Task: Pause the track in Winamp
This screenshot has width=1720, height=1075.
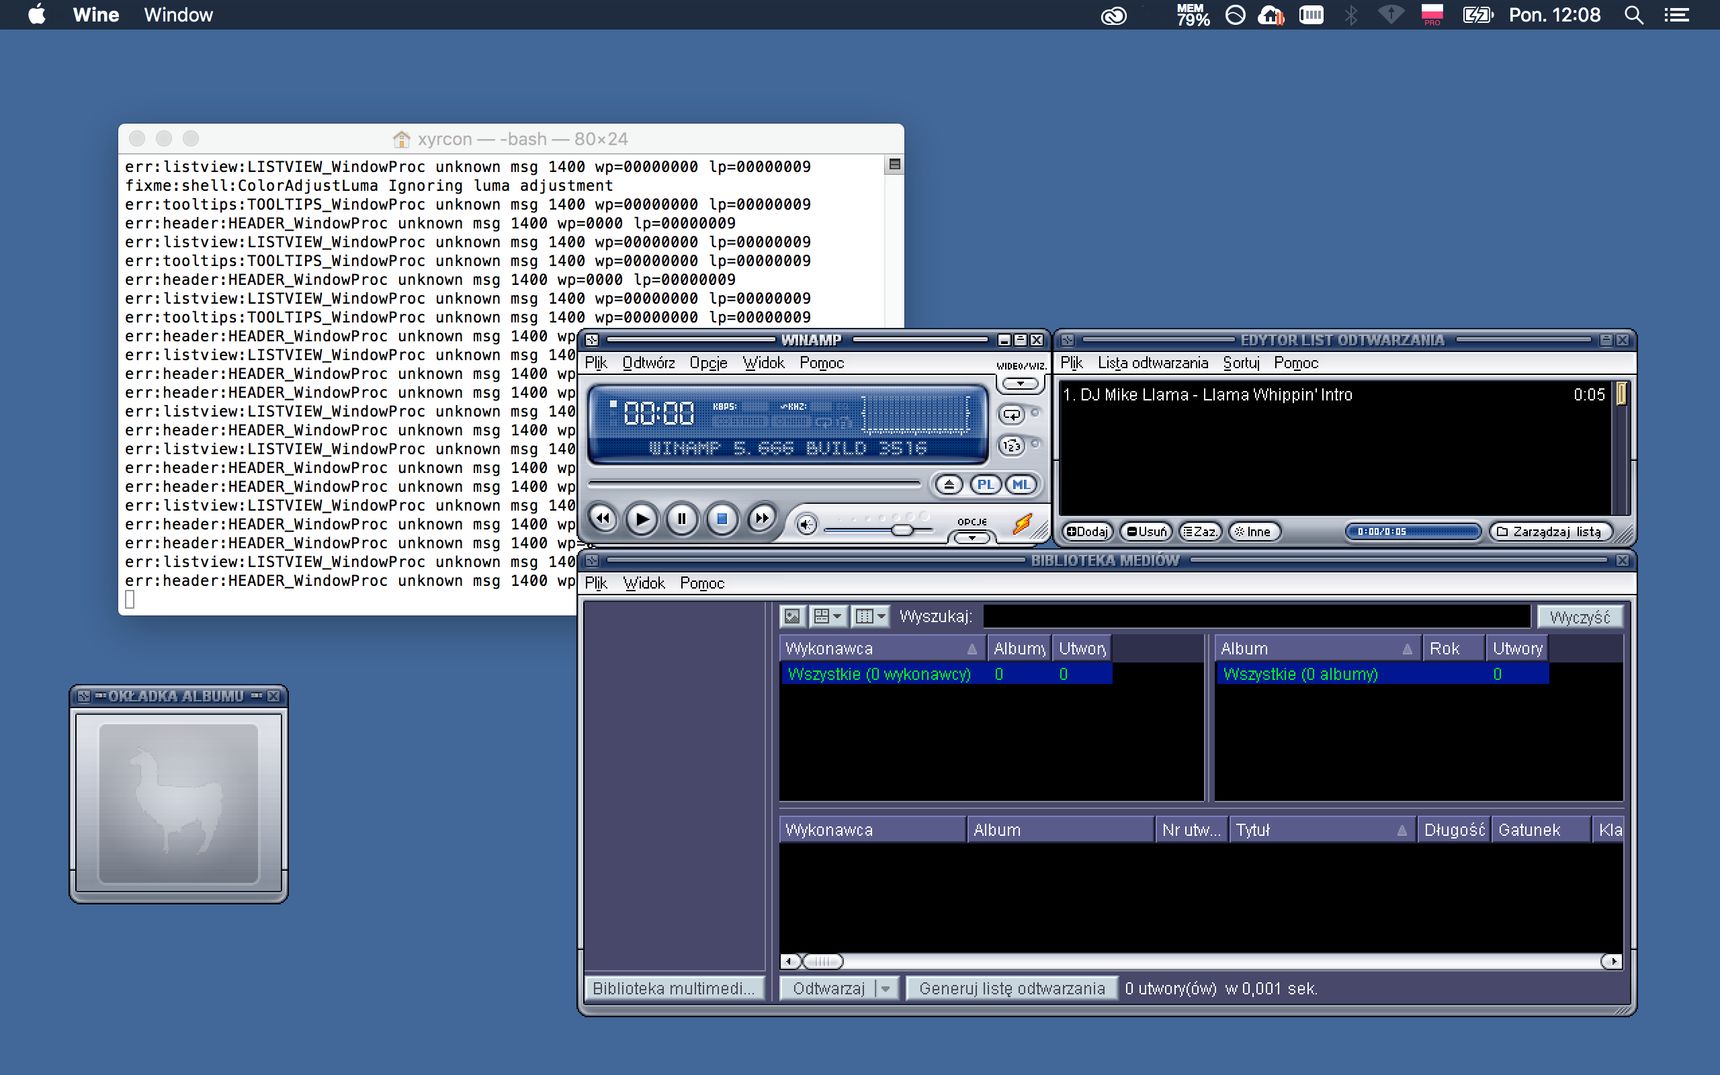Action: click(681, 519)
